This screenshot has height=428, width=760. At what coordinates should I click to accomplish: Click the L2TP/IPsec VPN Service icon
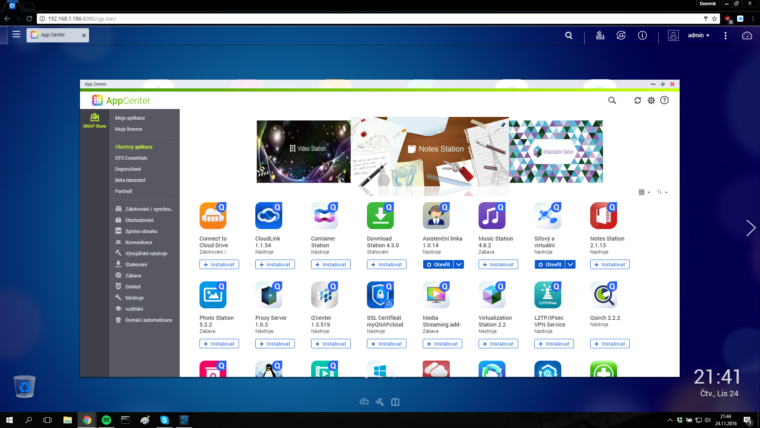point(548,295)
